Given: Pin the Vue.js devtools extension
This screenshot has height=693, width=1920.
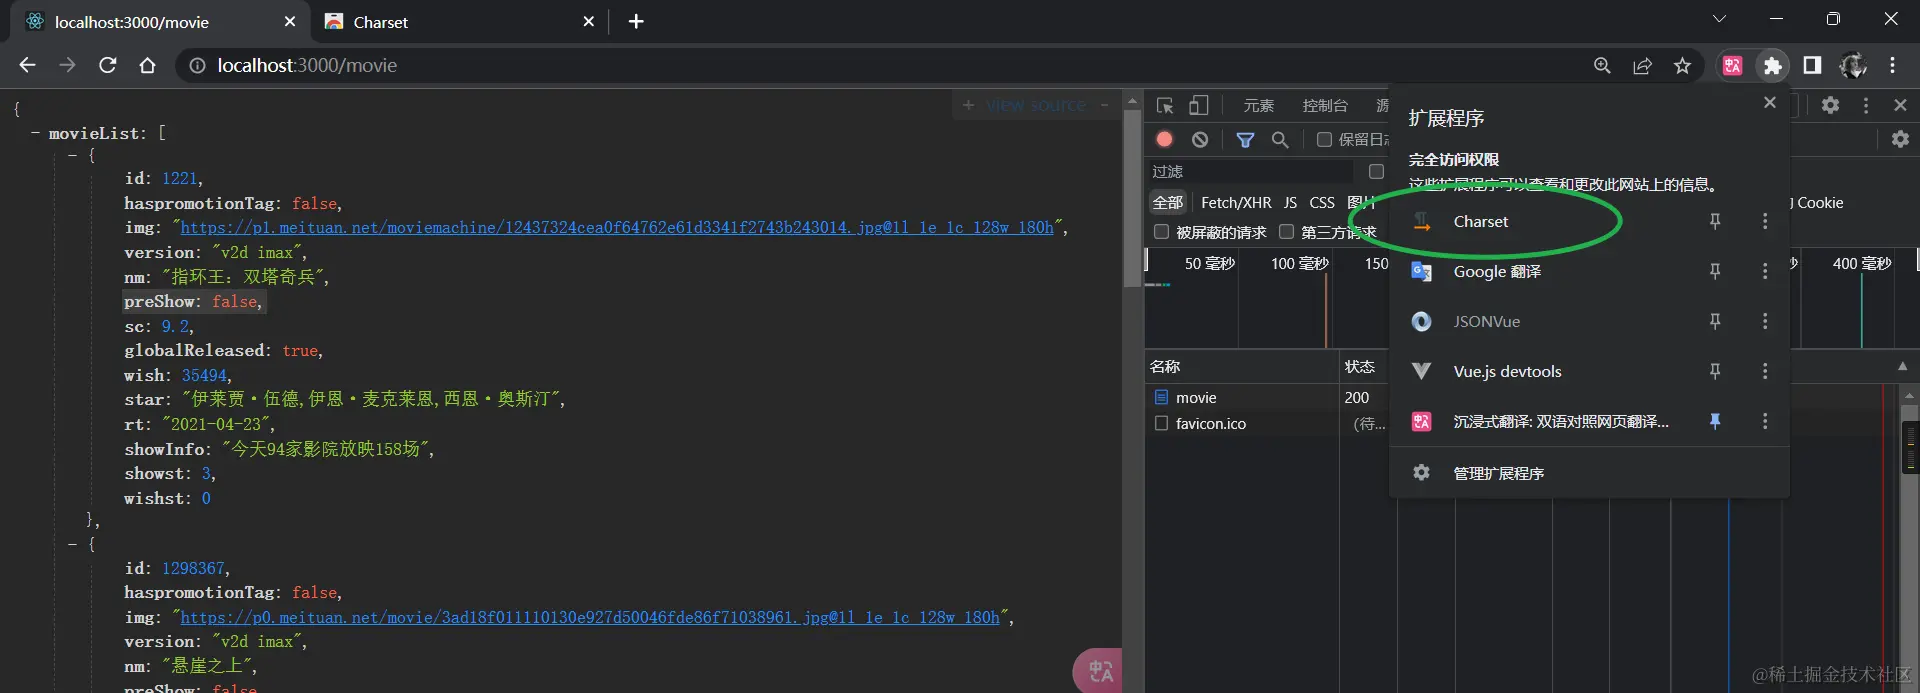Looking at the screenshot, I should (1715, 371).
